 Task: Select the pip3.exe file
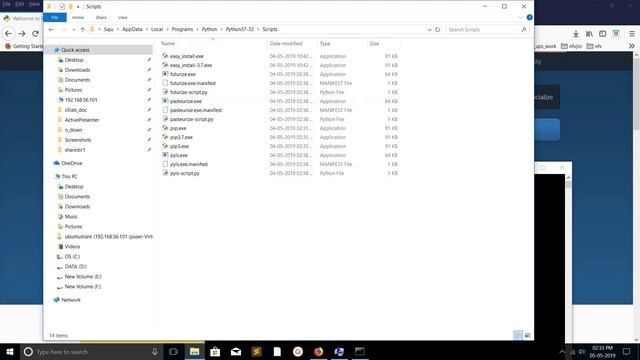(x=179, y=146)
